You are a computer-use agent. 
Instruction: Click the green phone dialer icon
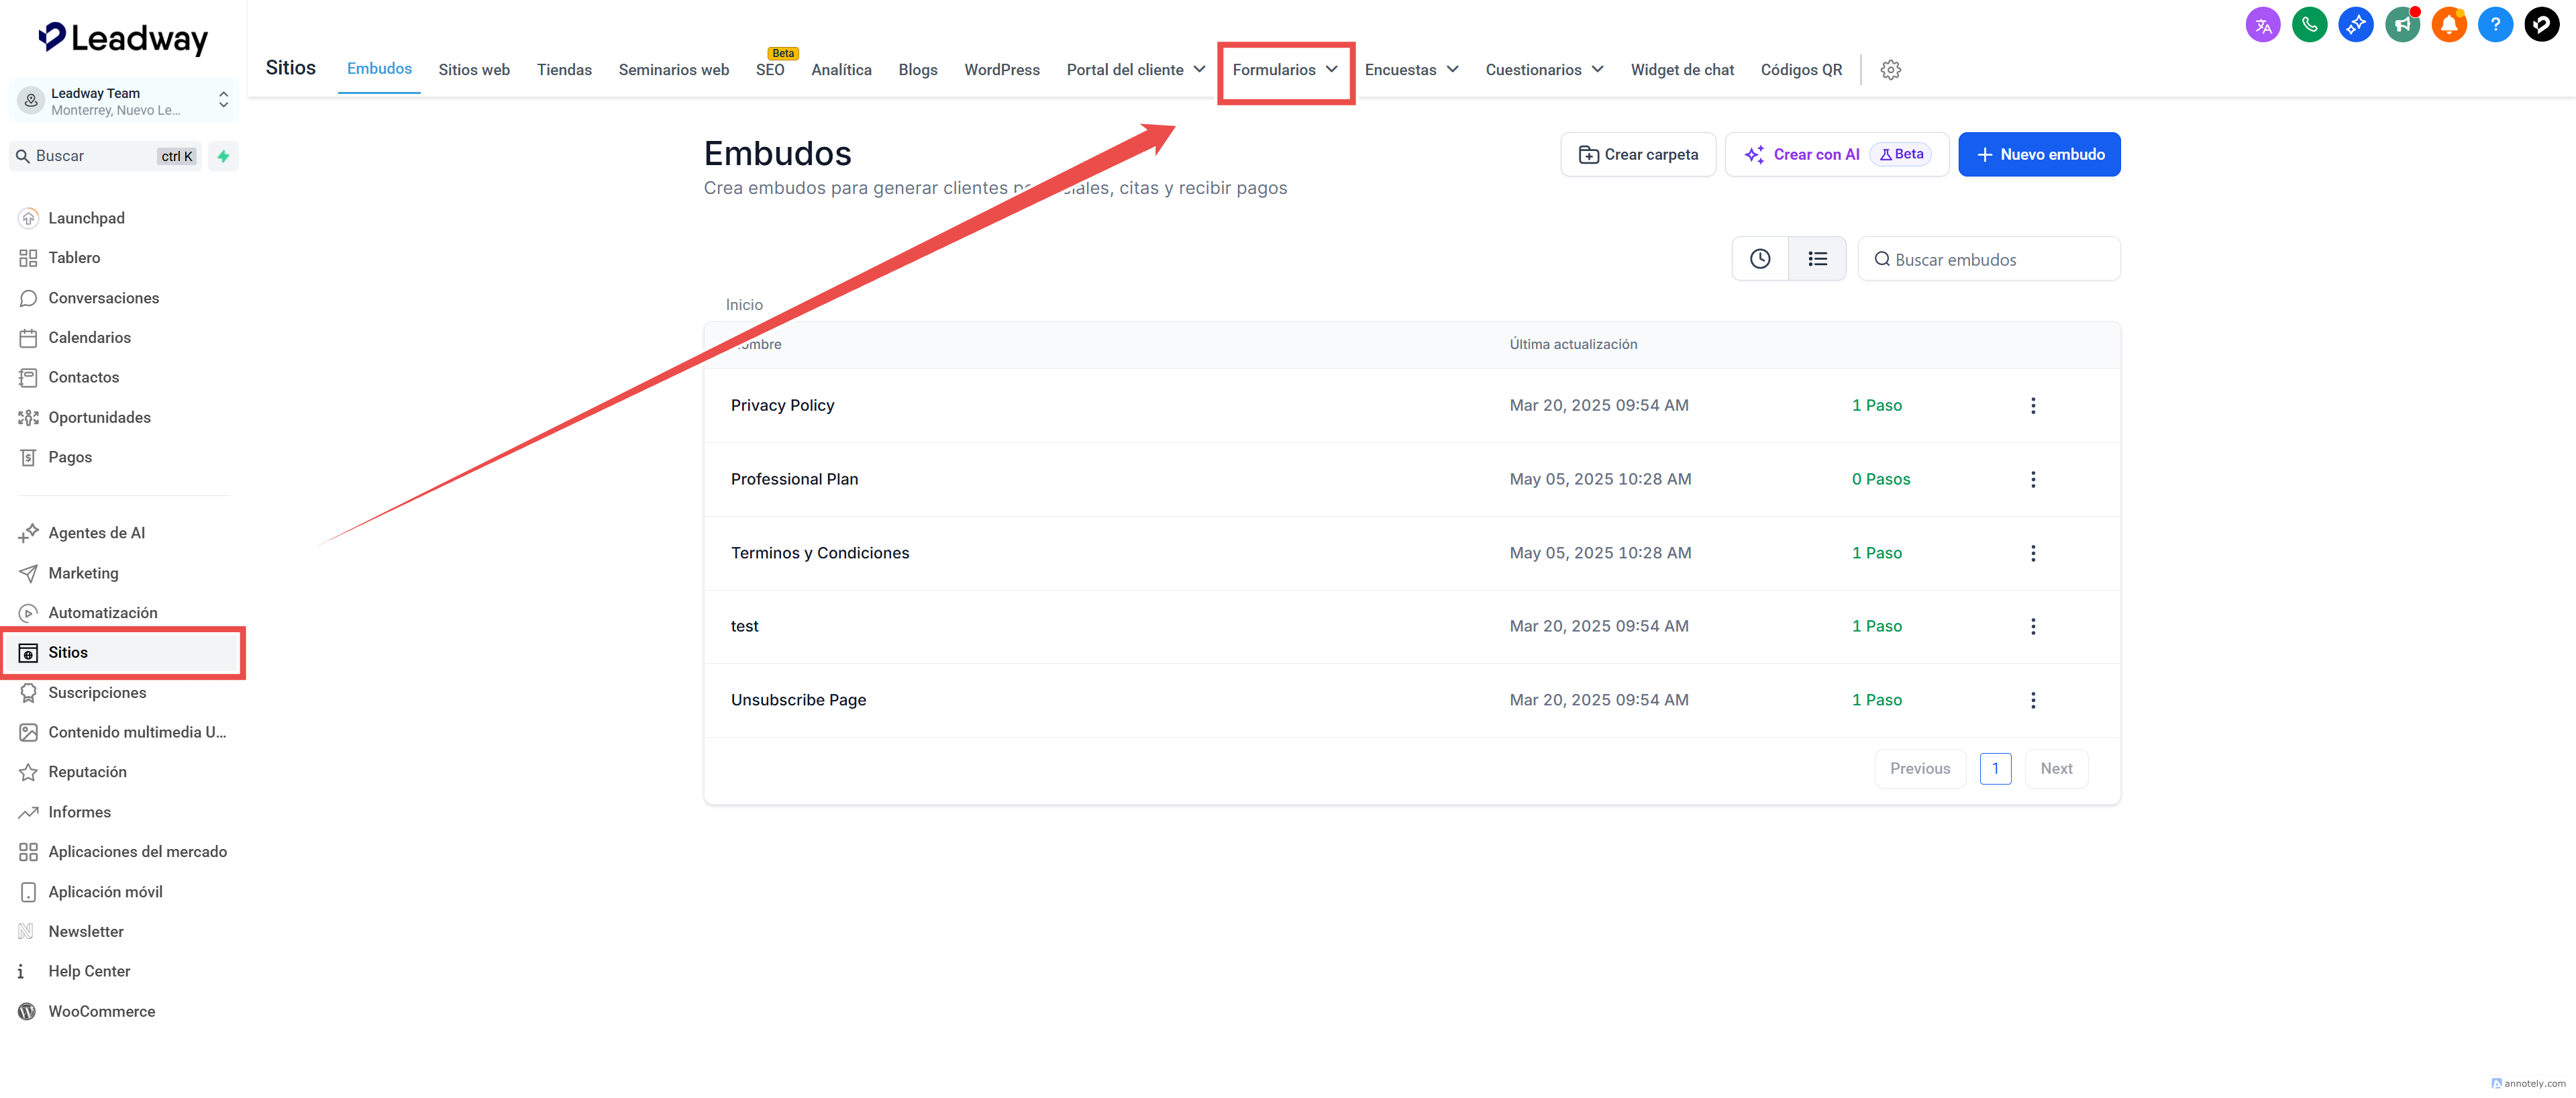tap(2308, 25)
